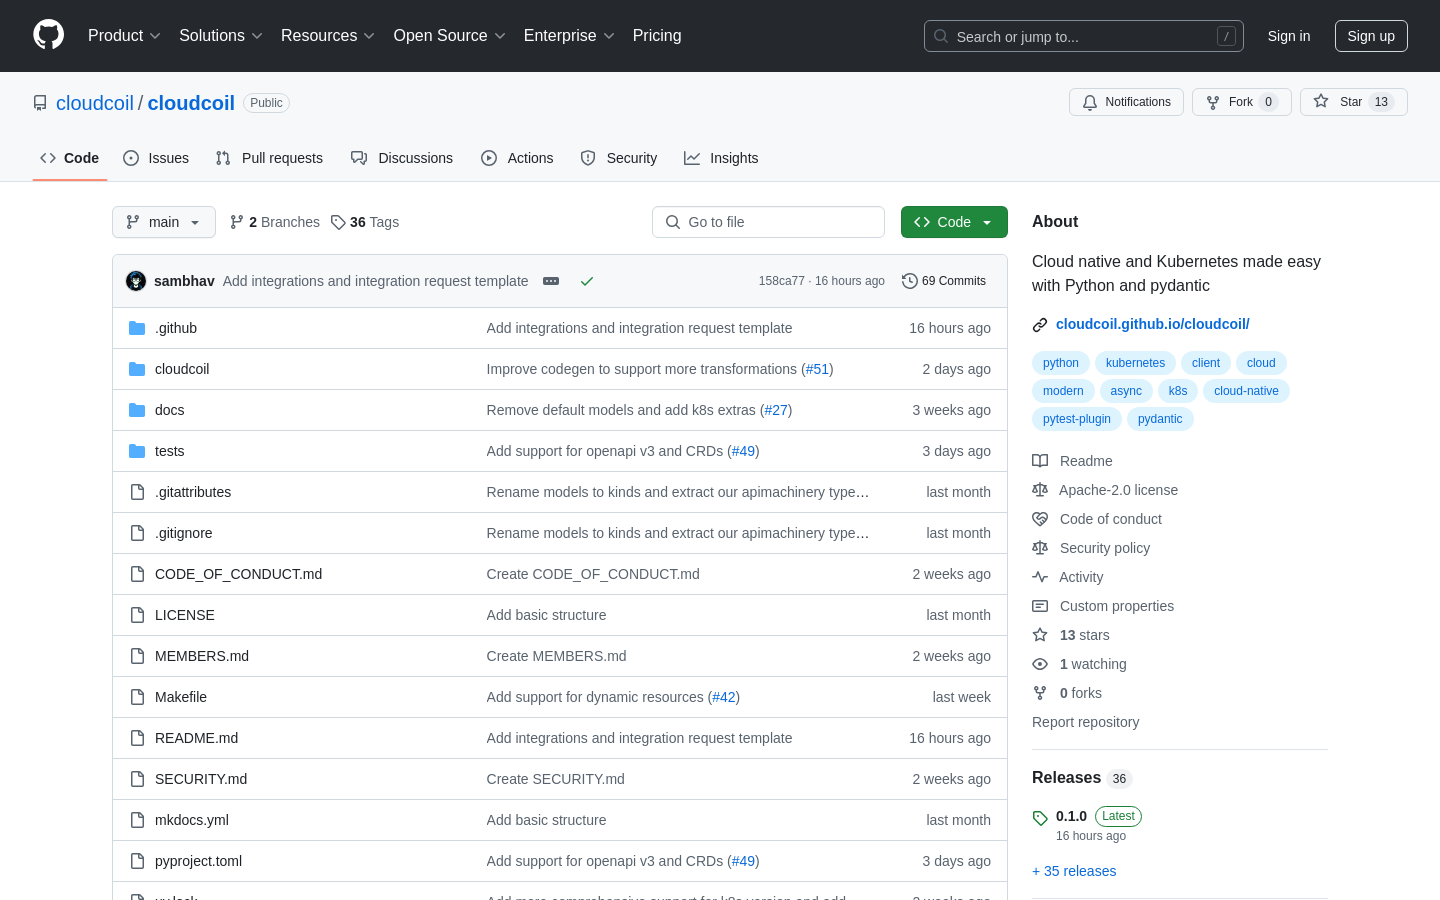Click the Go to file input

pyautogui.click(x=768, y=222)
